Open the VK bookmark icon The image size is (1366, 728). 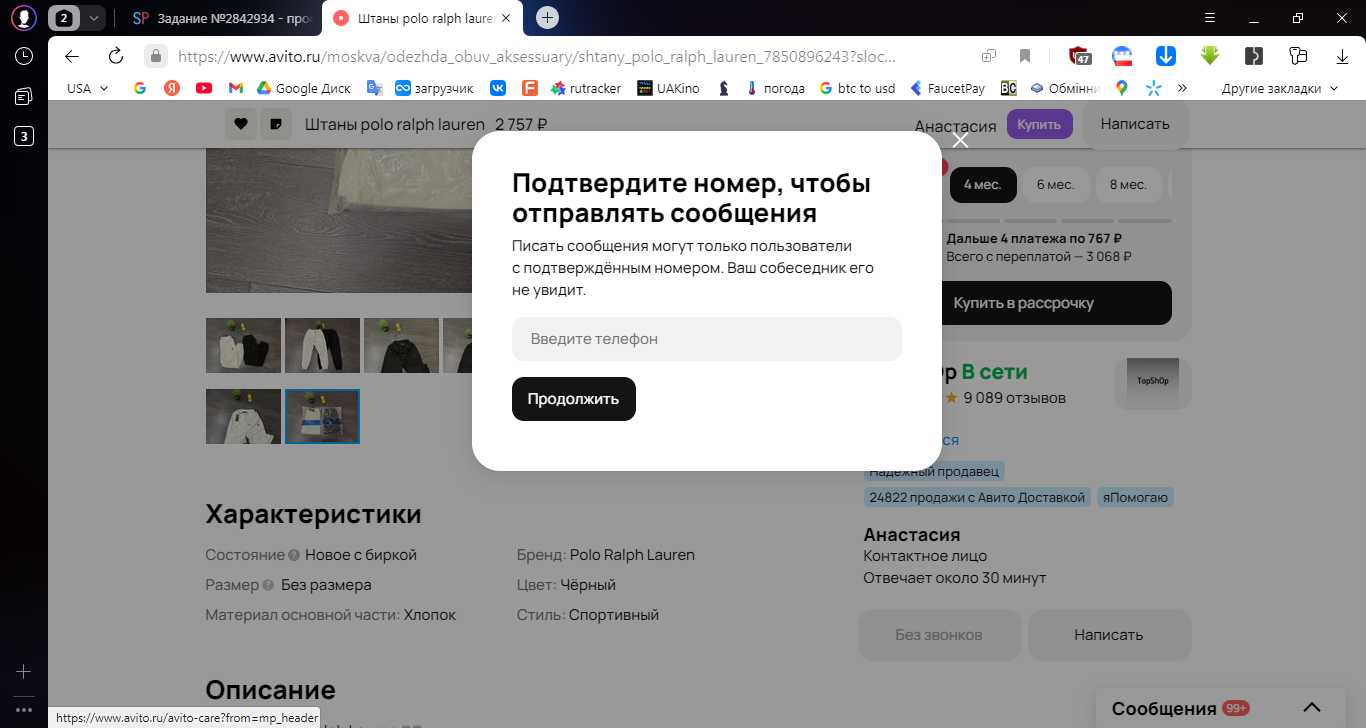point(498,88)
